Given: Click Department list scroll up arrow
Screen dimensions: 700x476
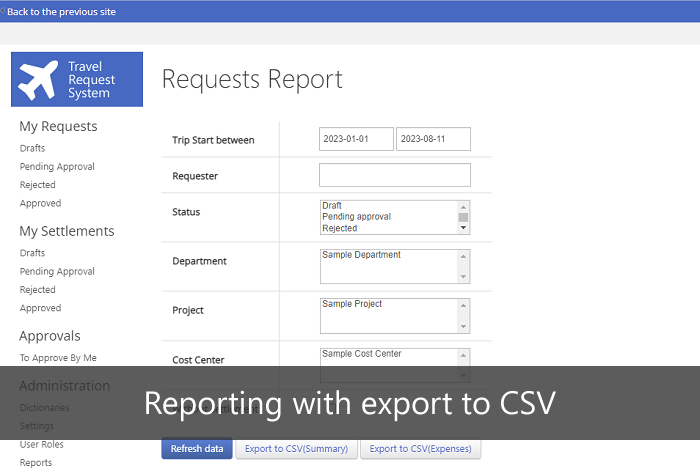Looking at the screenshot, I should click(463, 256).
